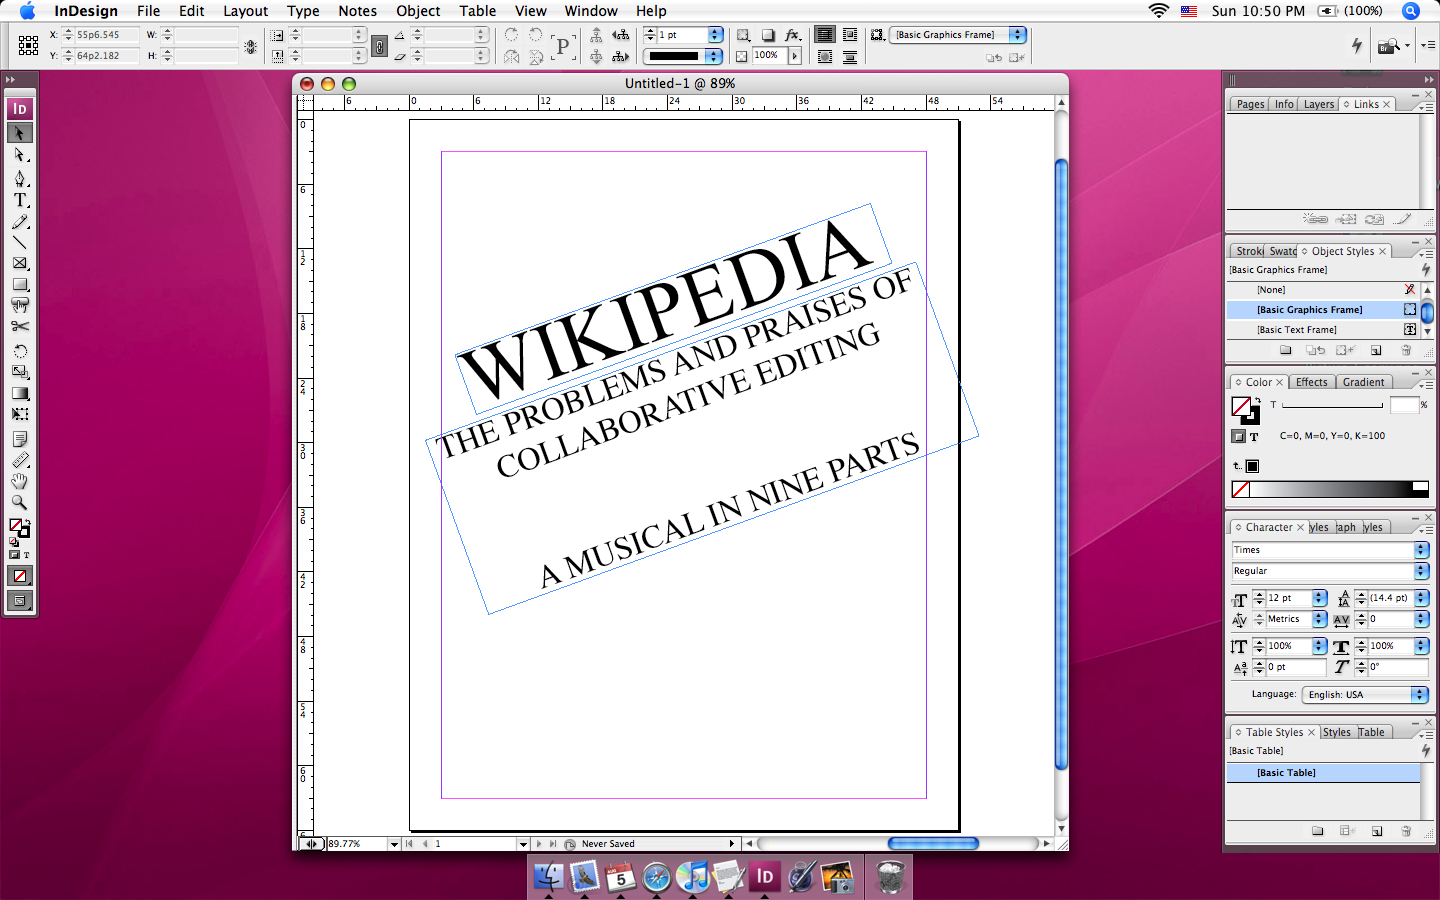Swap fill and stroke arrows in toolbox
Screen dimensions: 1440x900
coord(27,522)
